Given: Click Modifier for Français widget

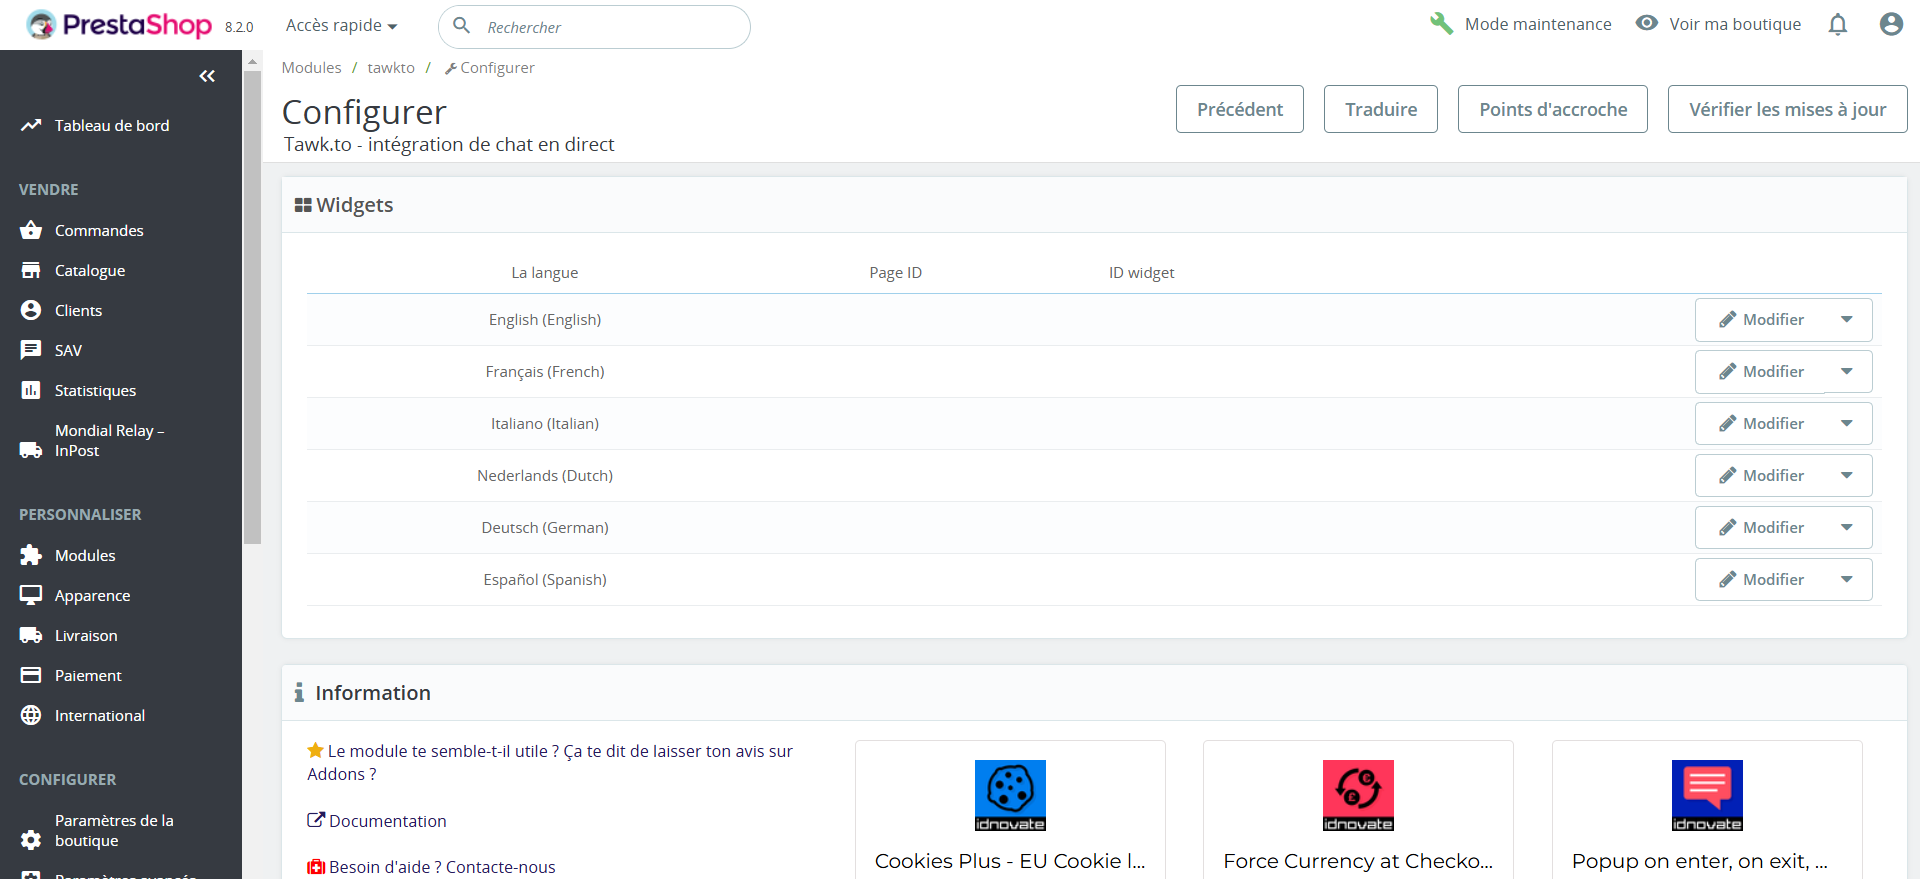Looking at the screenshot, I should pos(1761,372).
